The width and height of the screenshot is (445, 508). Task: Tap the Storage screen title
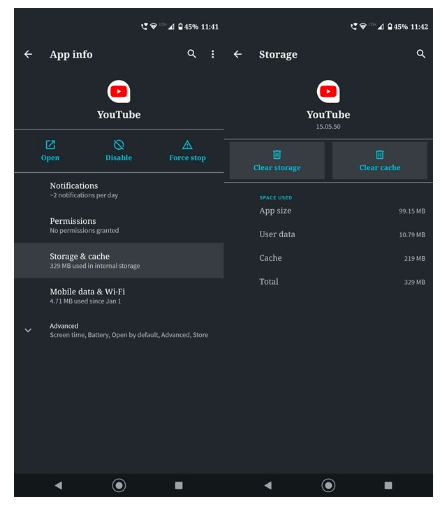coord(278,54)
